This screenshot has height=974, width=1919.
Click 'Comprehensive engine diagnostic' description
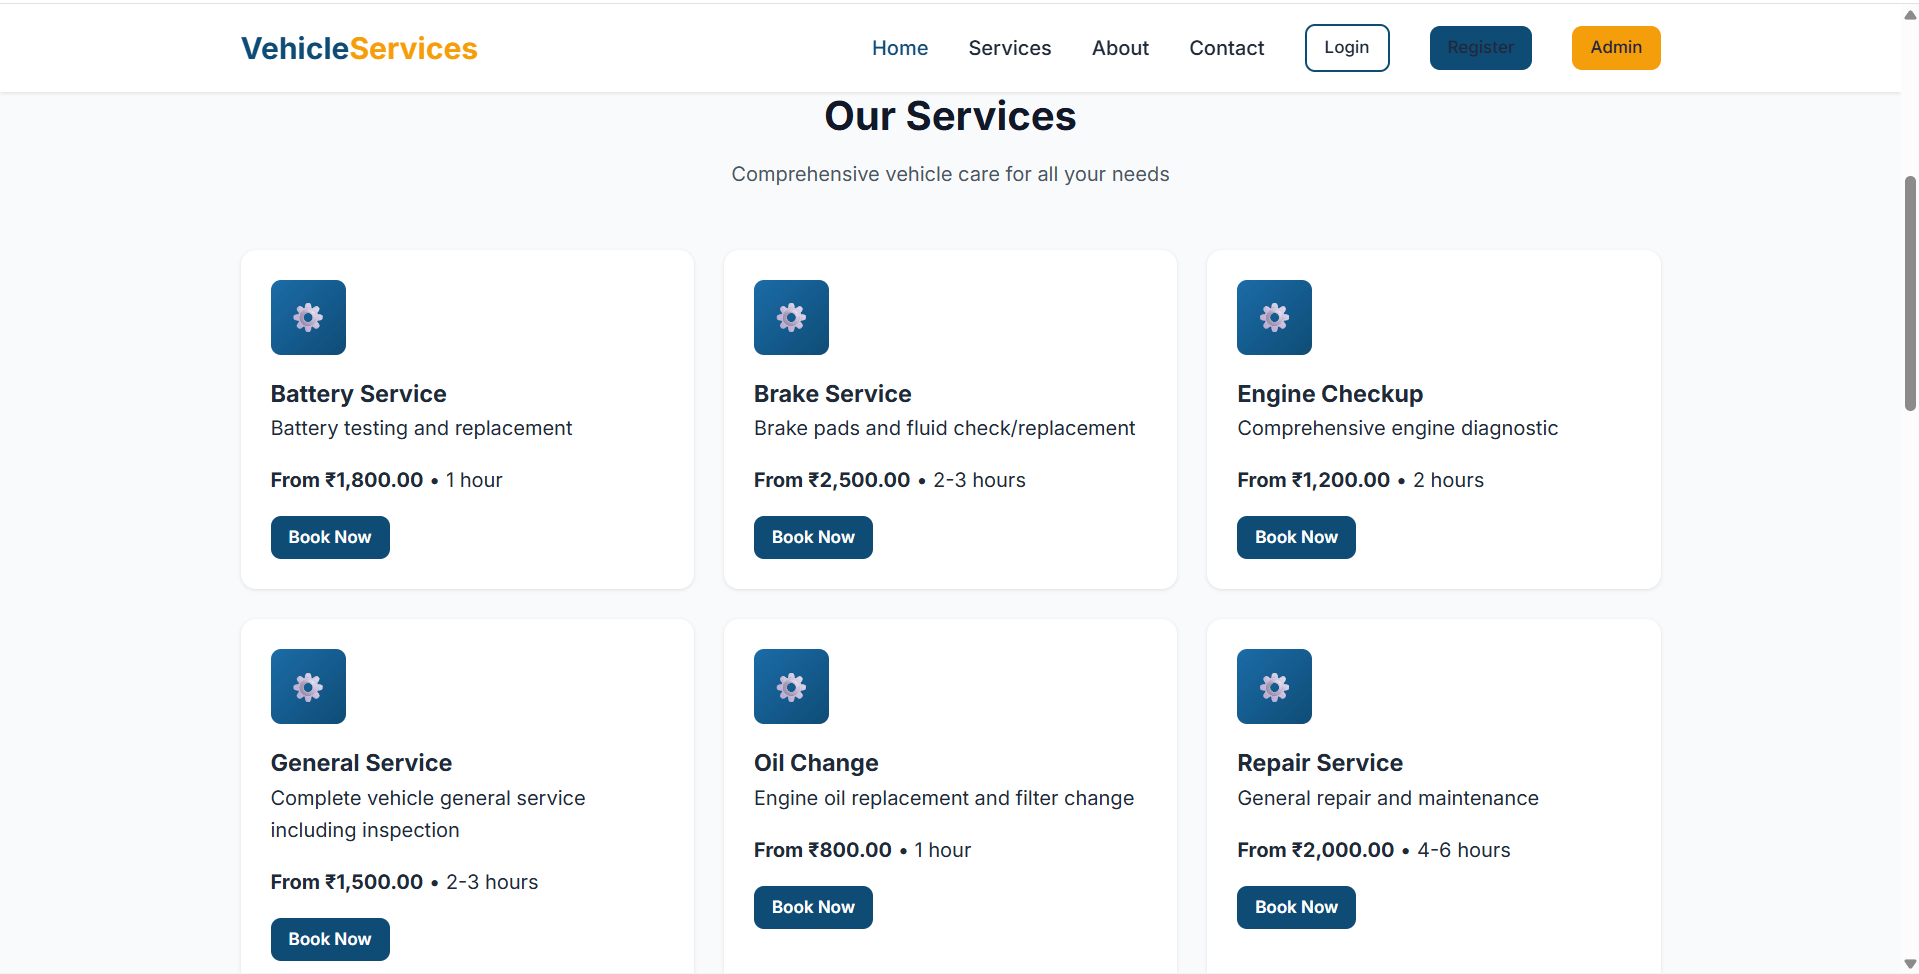[x=1397, y=428]
